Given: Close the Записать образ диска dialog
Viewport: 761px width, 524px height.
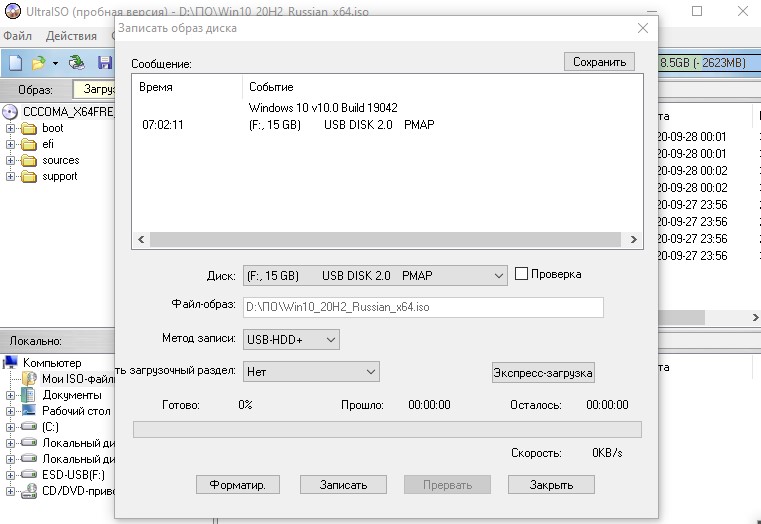Looking at the screenshot, I should pos(643,28).
